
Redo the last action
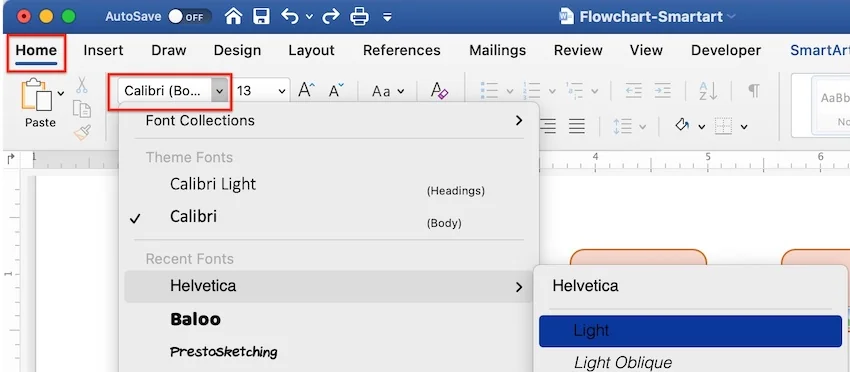331,16
